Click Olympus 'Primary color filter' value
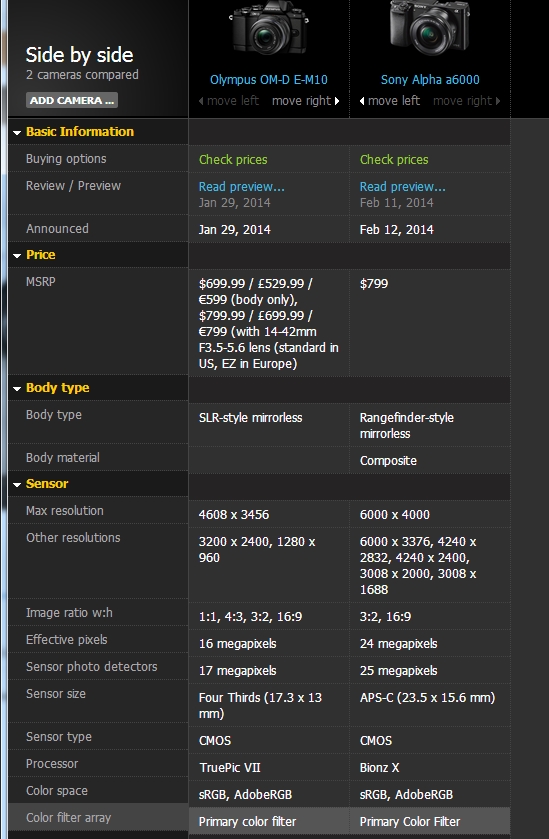The image size is (549, 839). (247, 821)
